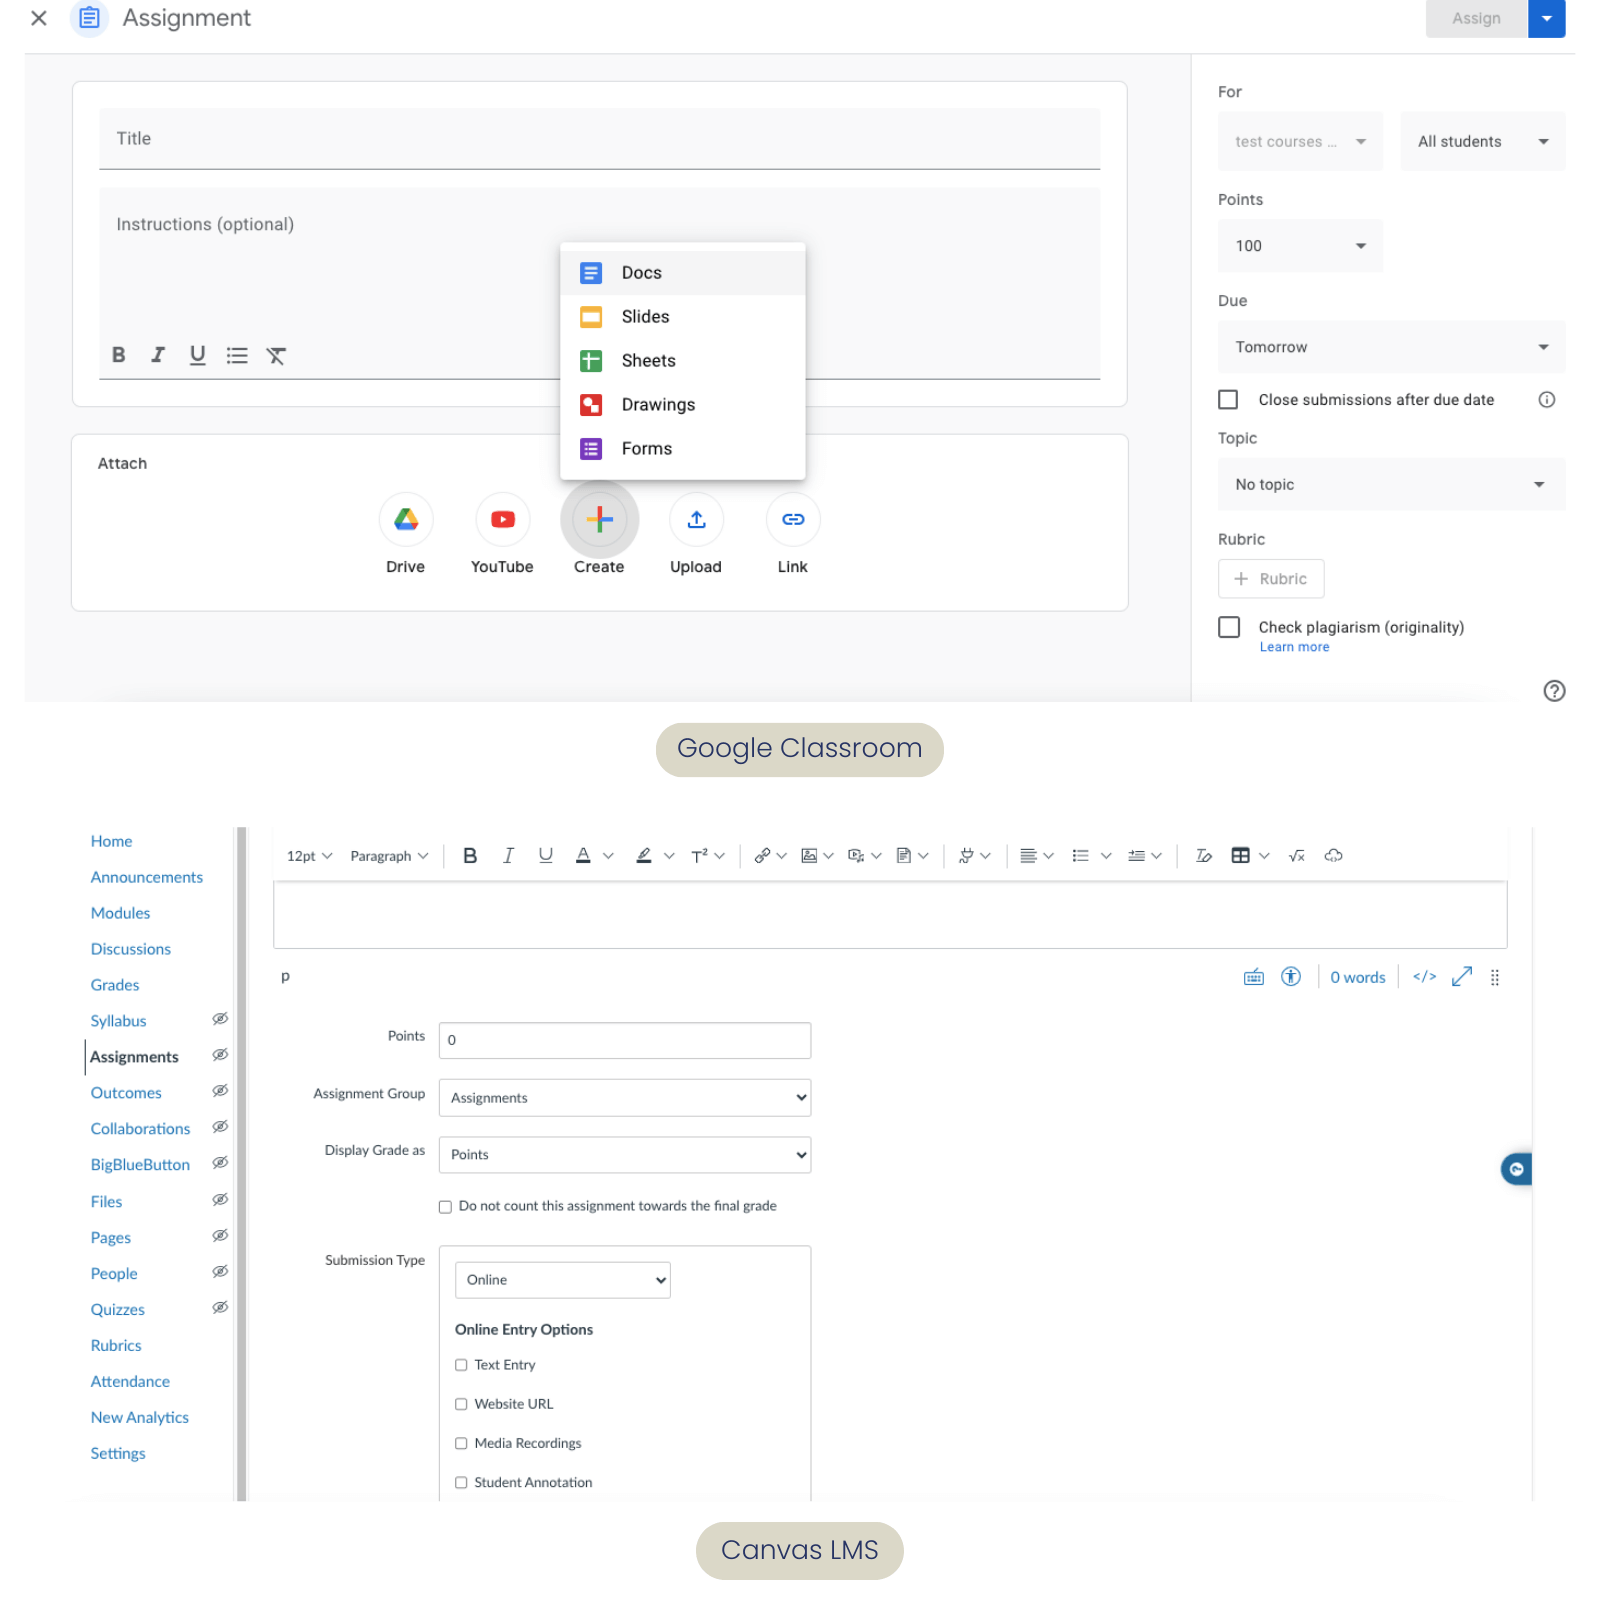Apply text color in Canvas editor

583,856
